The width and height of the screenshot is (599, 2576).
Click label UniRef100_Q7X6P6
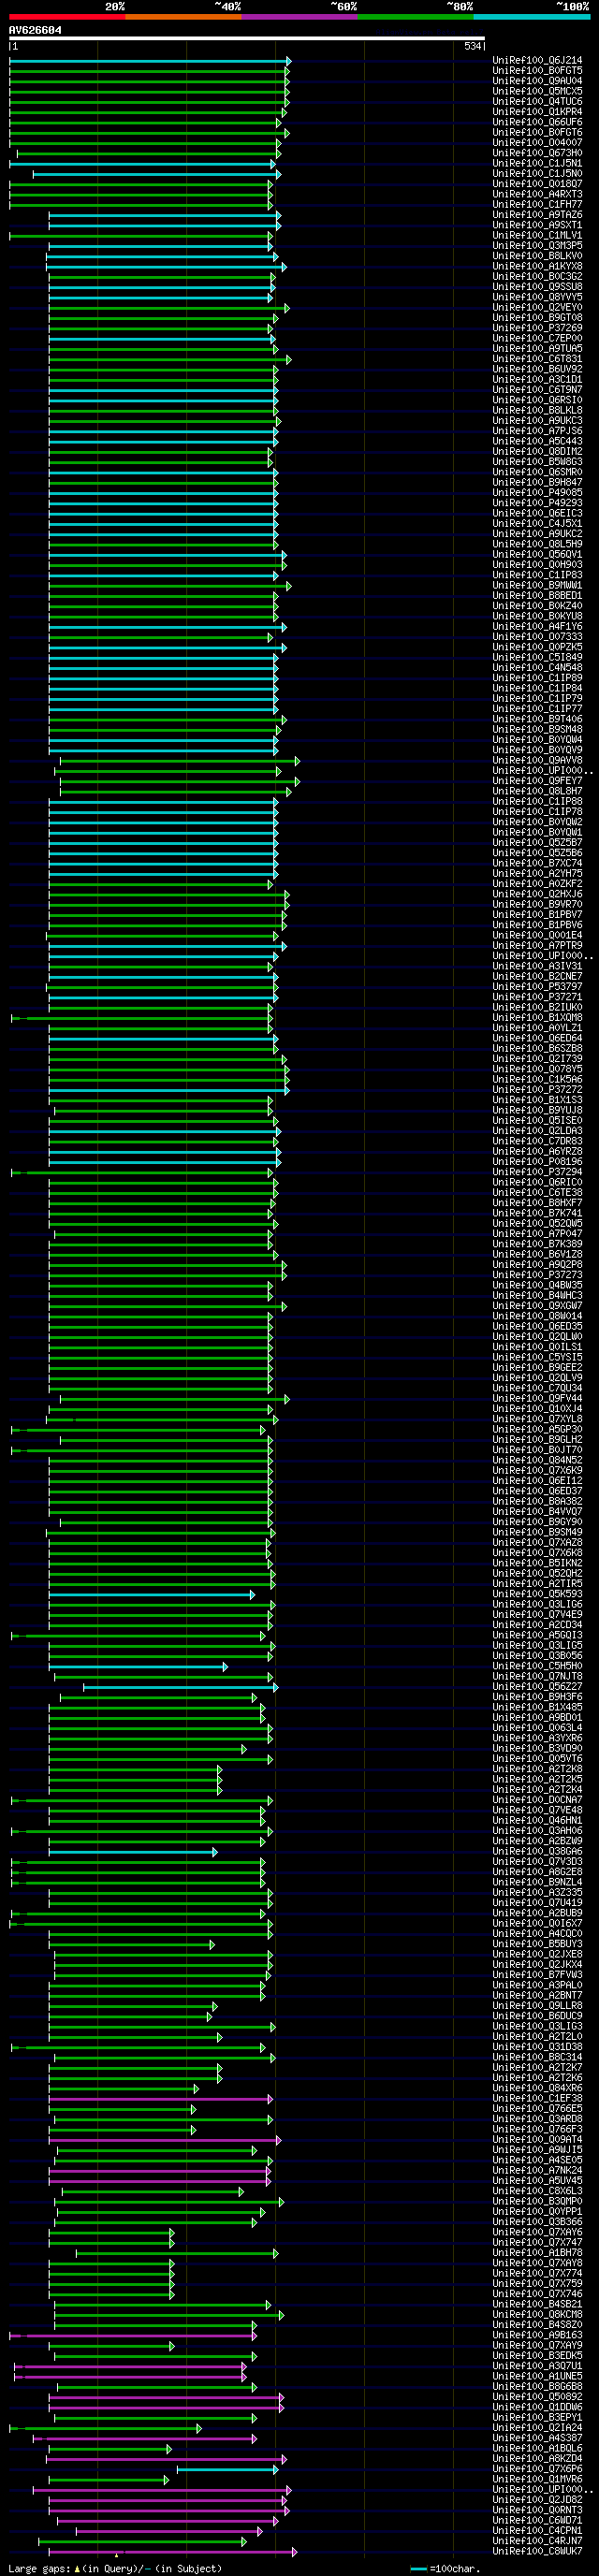tap(537, 2470)
